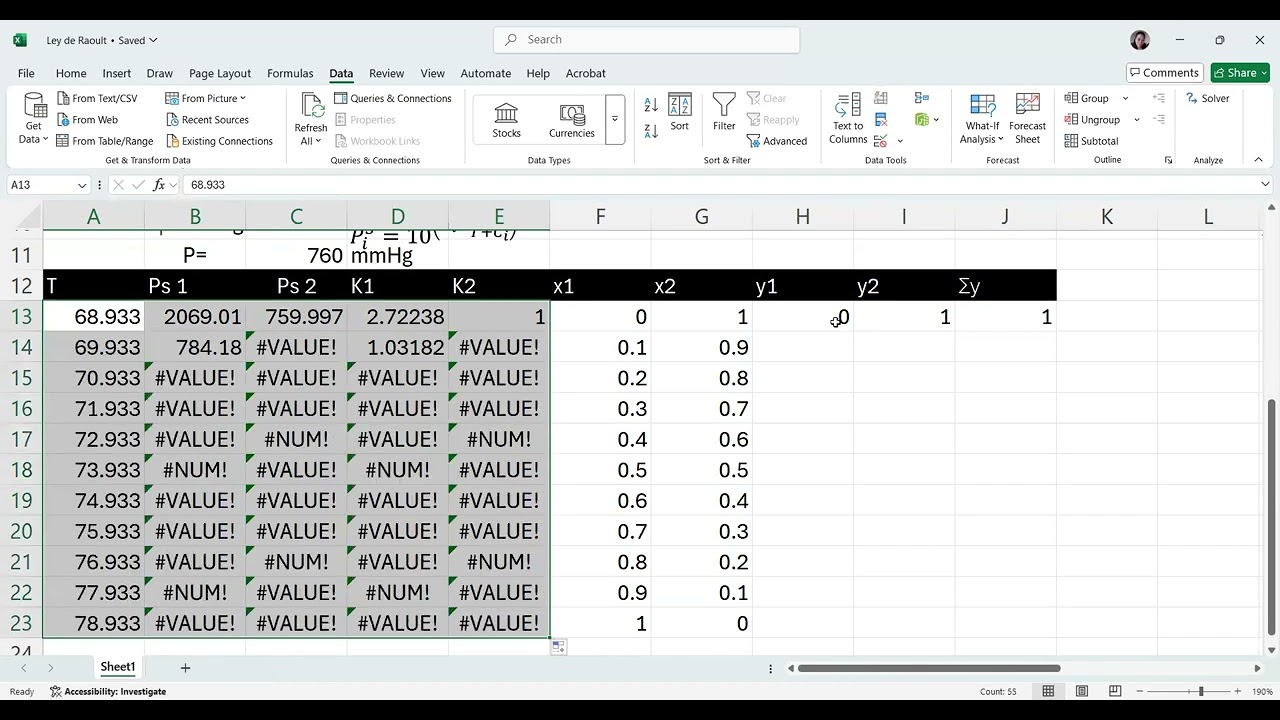Screen dimensions: 1280x720
Task: Expand the Data Types gallery
Action: pyautogui.click(x=615, y=119)
